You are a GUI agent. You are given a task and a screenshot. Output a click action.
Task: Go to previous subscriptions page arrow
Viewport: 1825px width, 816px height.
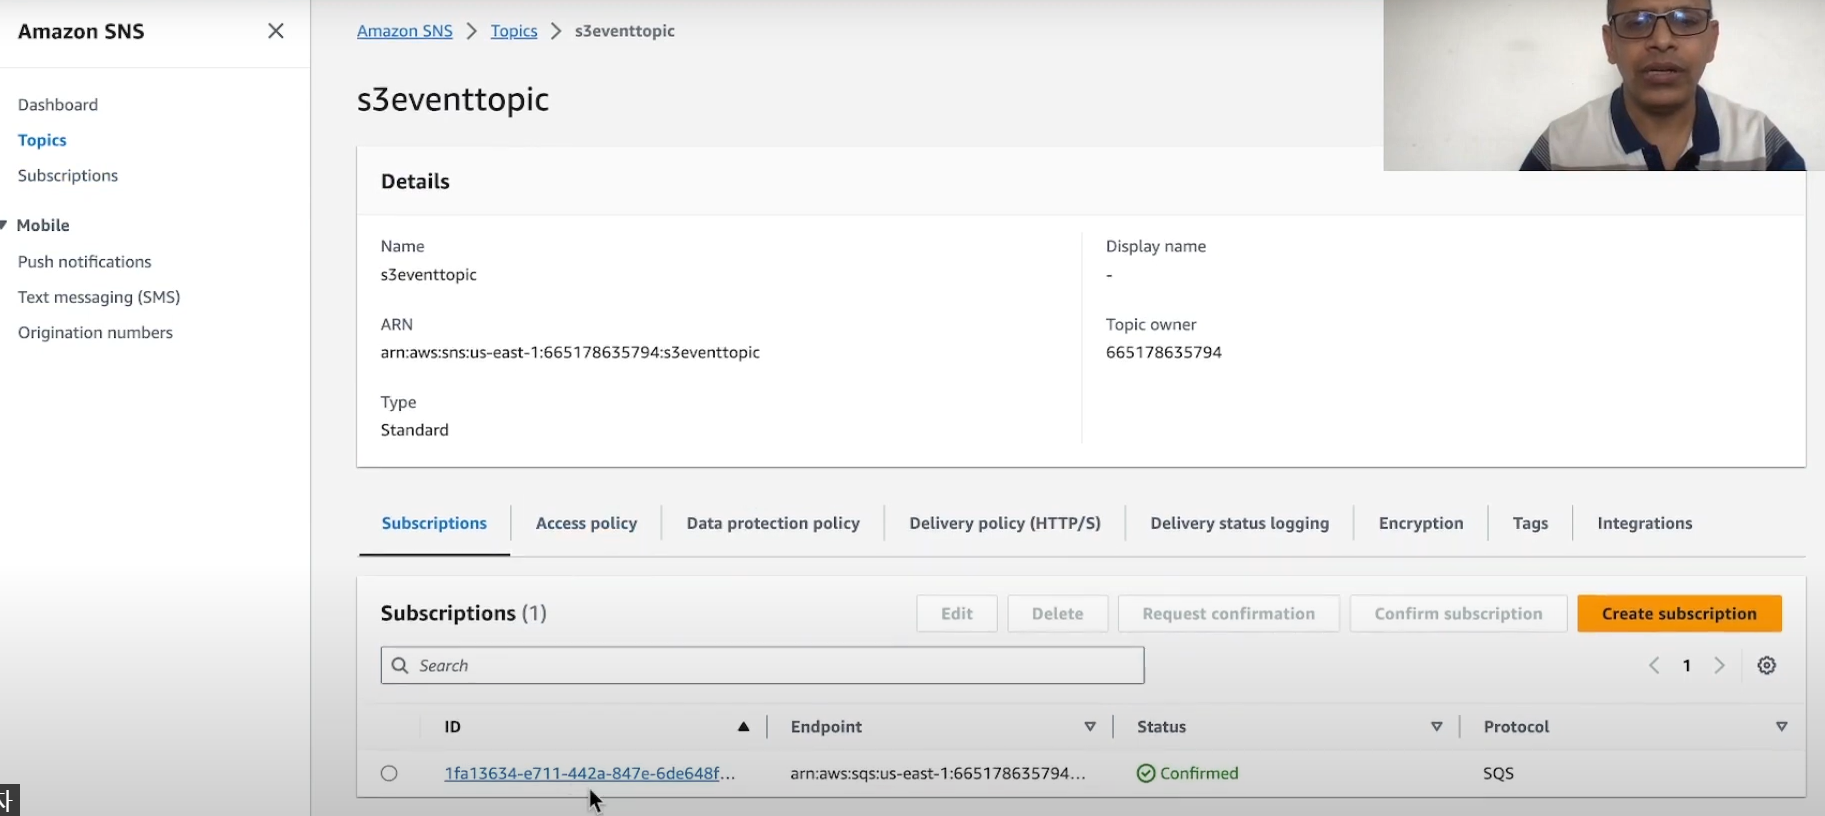(x=1654, y=666)
